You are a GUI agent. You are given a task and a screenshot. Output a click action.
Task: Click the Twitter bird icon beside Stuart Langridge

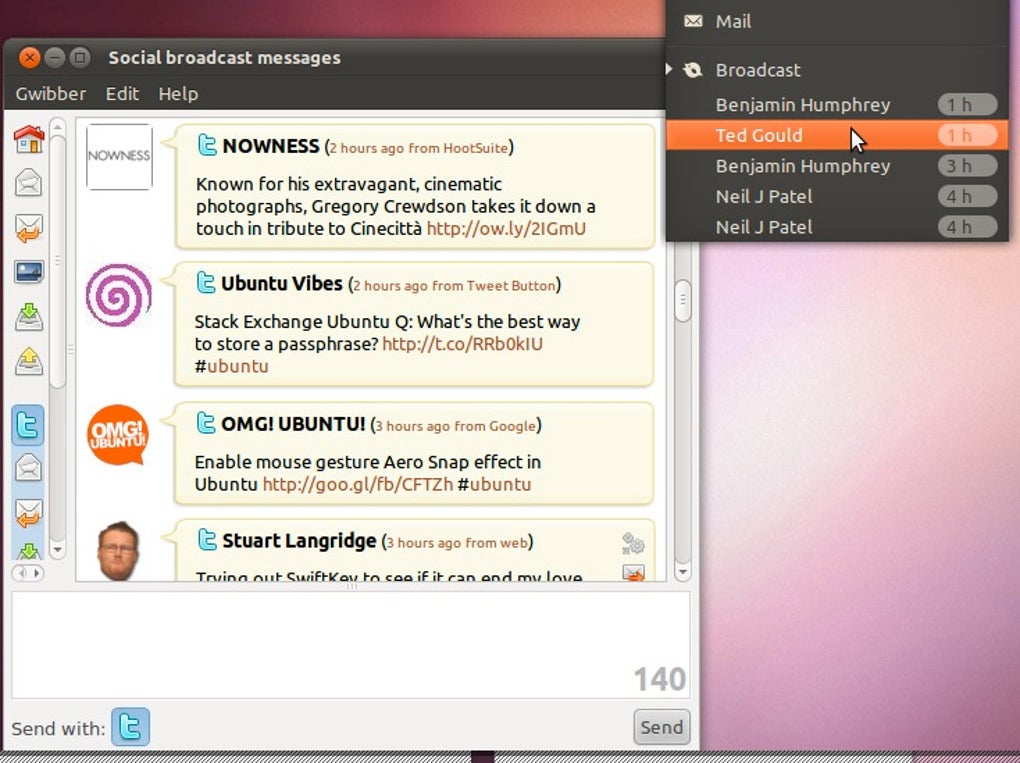click(207, 540)
